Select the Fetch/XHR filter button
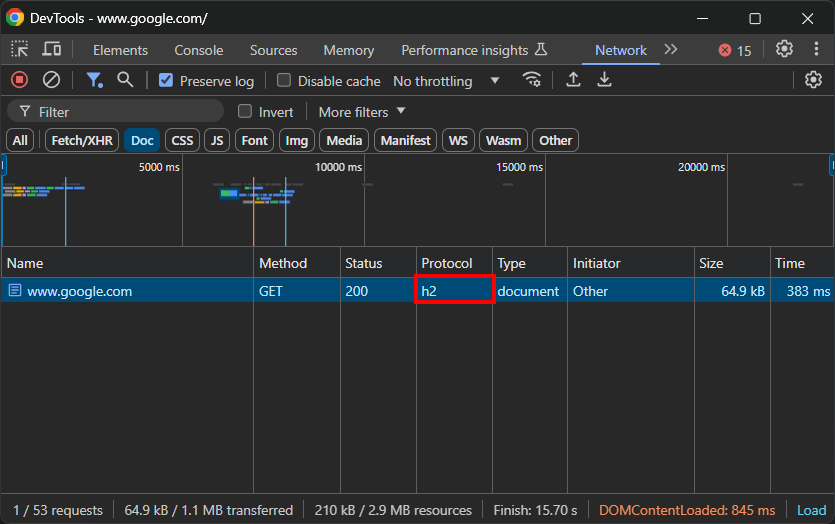The image size is (835, 524). point(82,140)
